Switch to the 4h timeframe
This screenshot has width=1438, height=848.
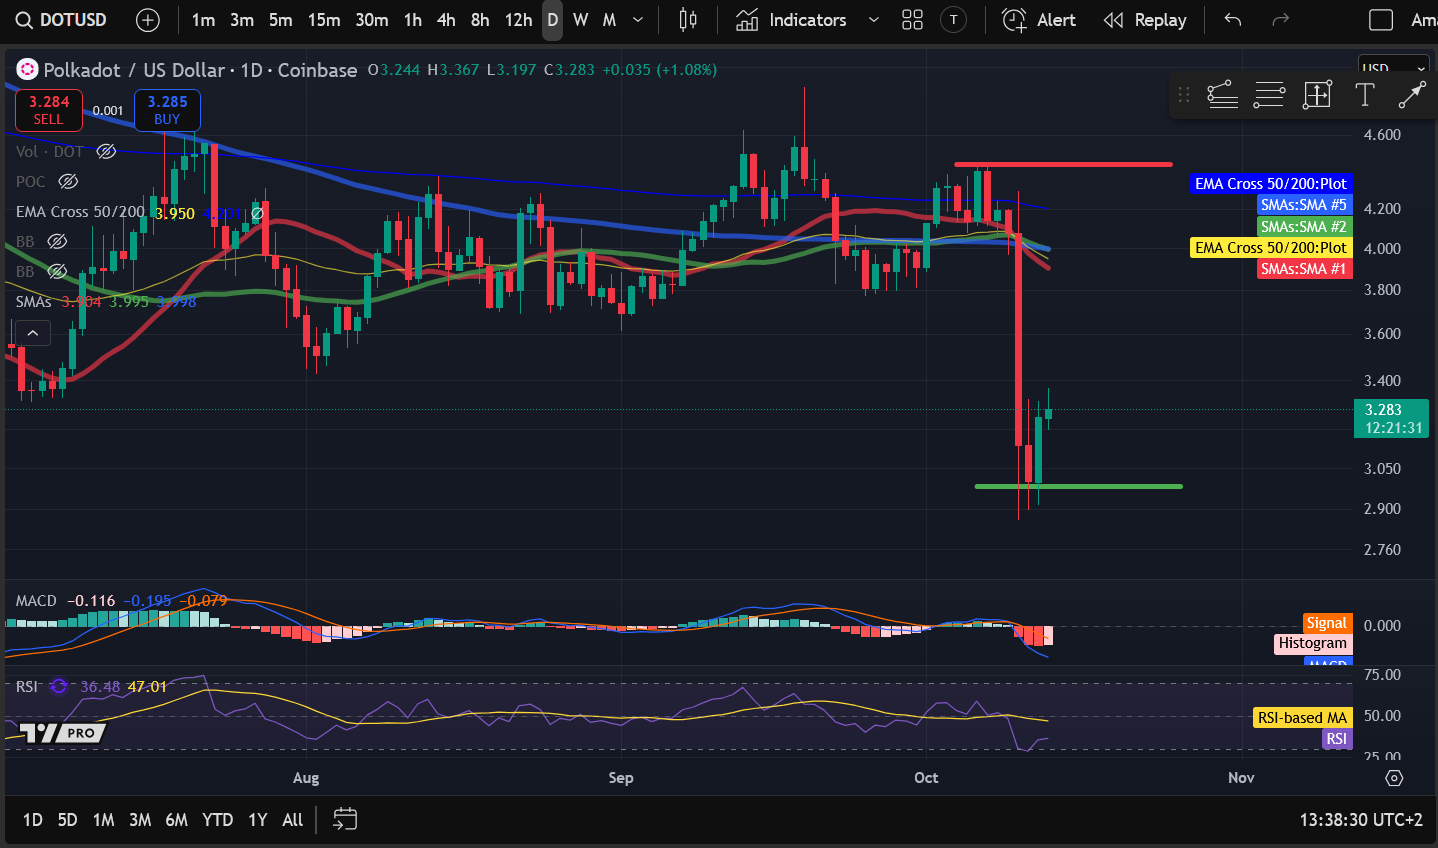(446, 20)
